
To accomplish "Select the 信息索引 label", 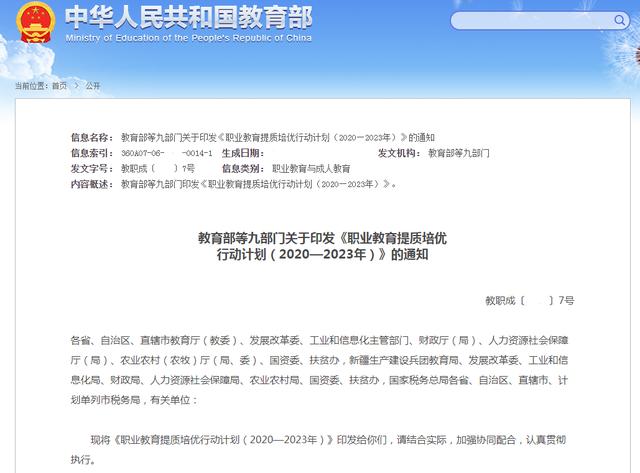I will click(92, 153).
